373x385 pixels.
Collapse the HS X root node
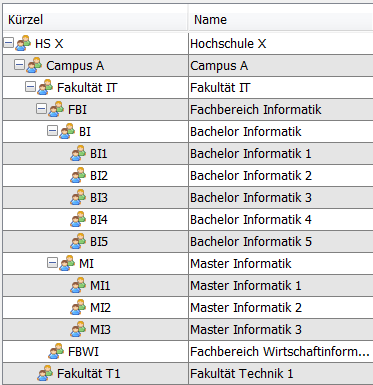point(8,43)
